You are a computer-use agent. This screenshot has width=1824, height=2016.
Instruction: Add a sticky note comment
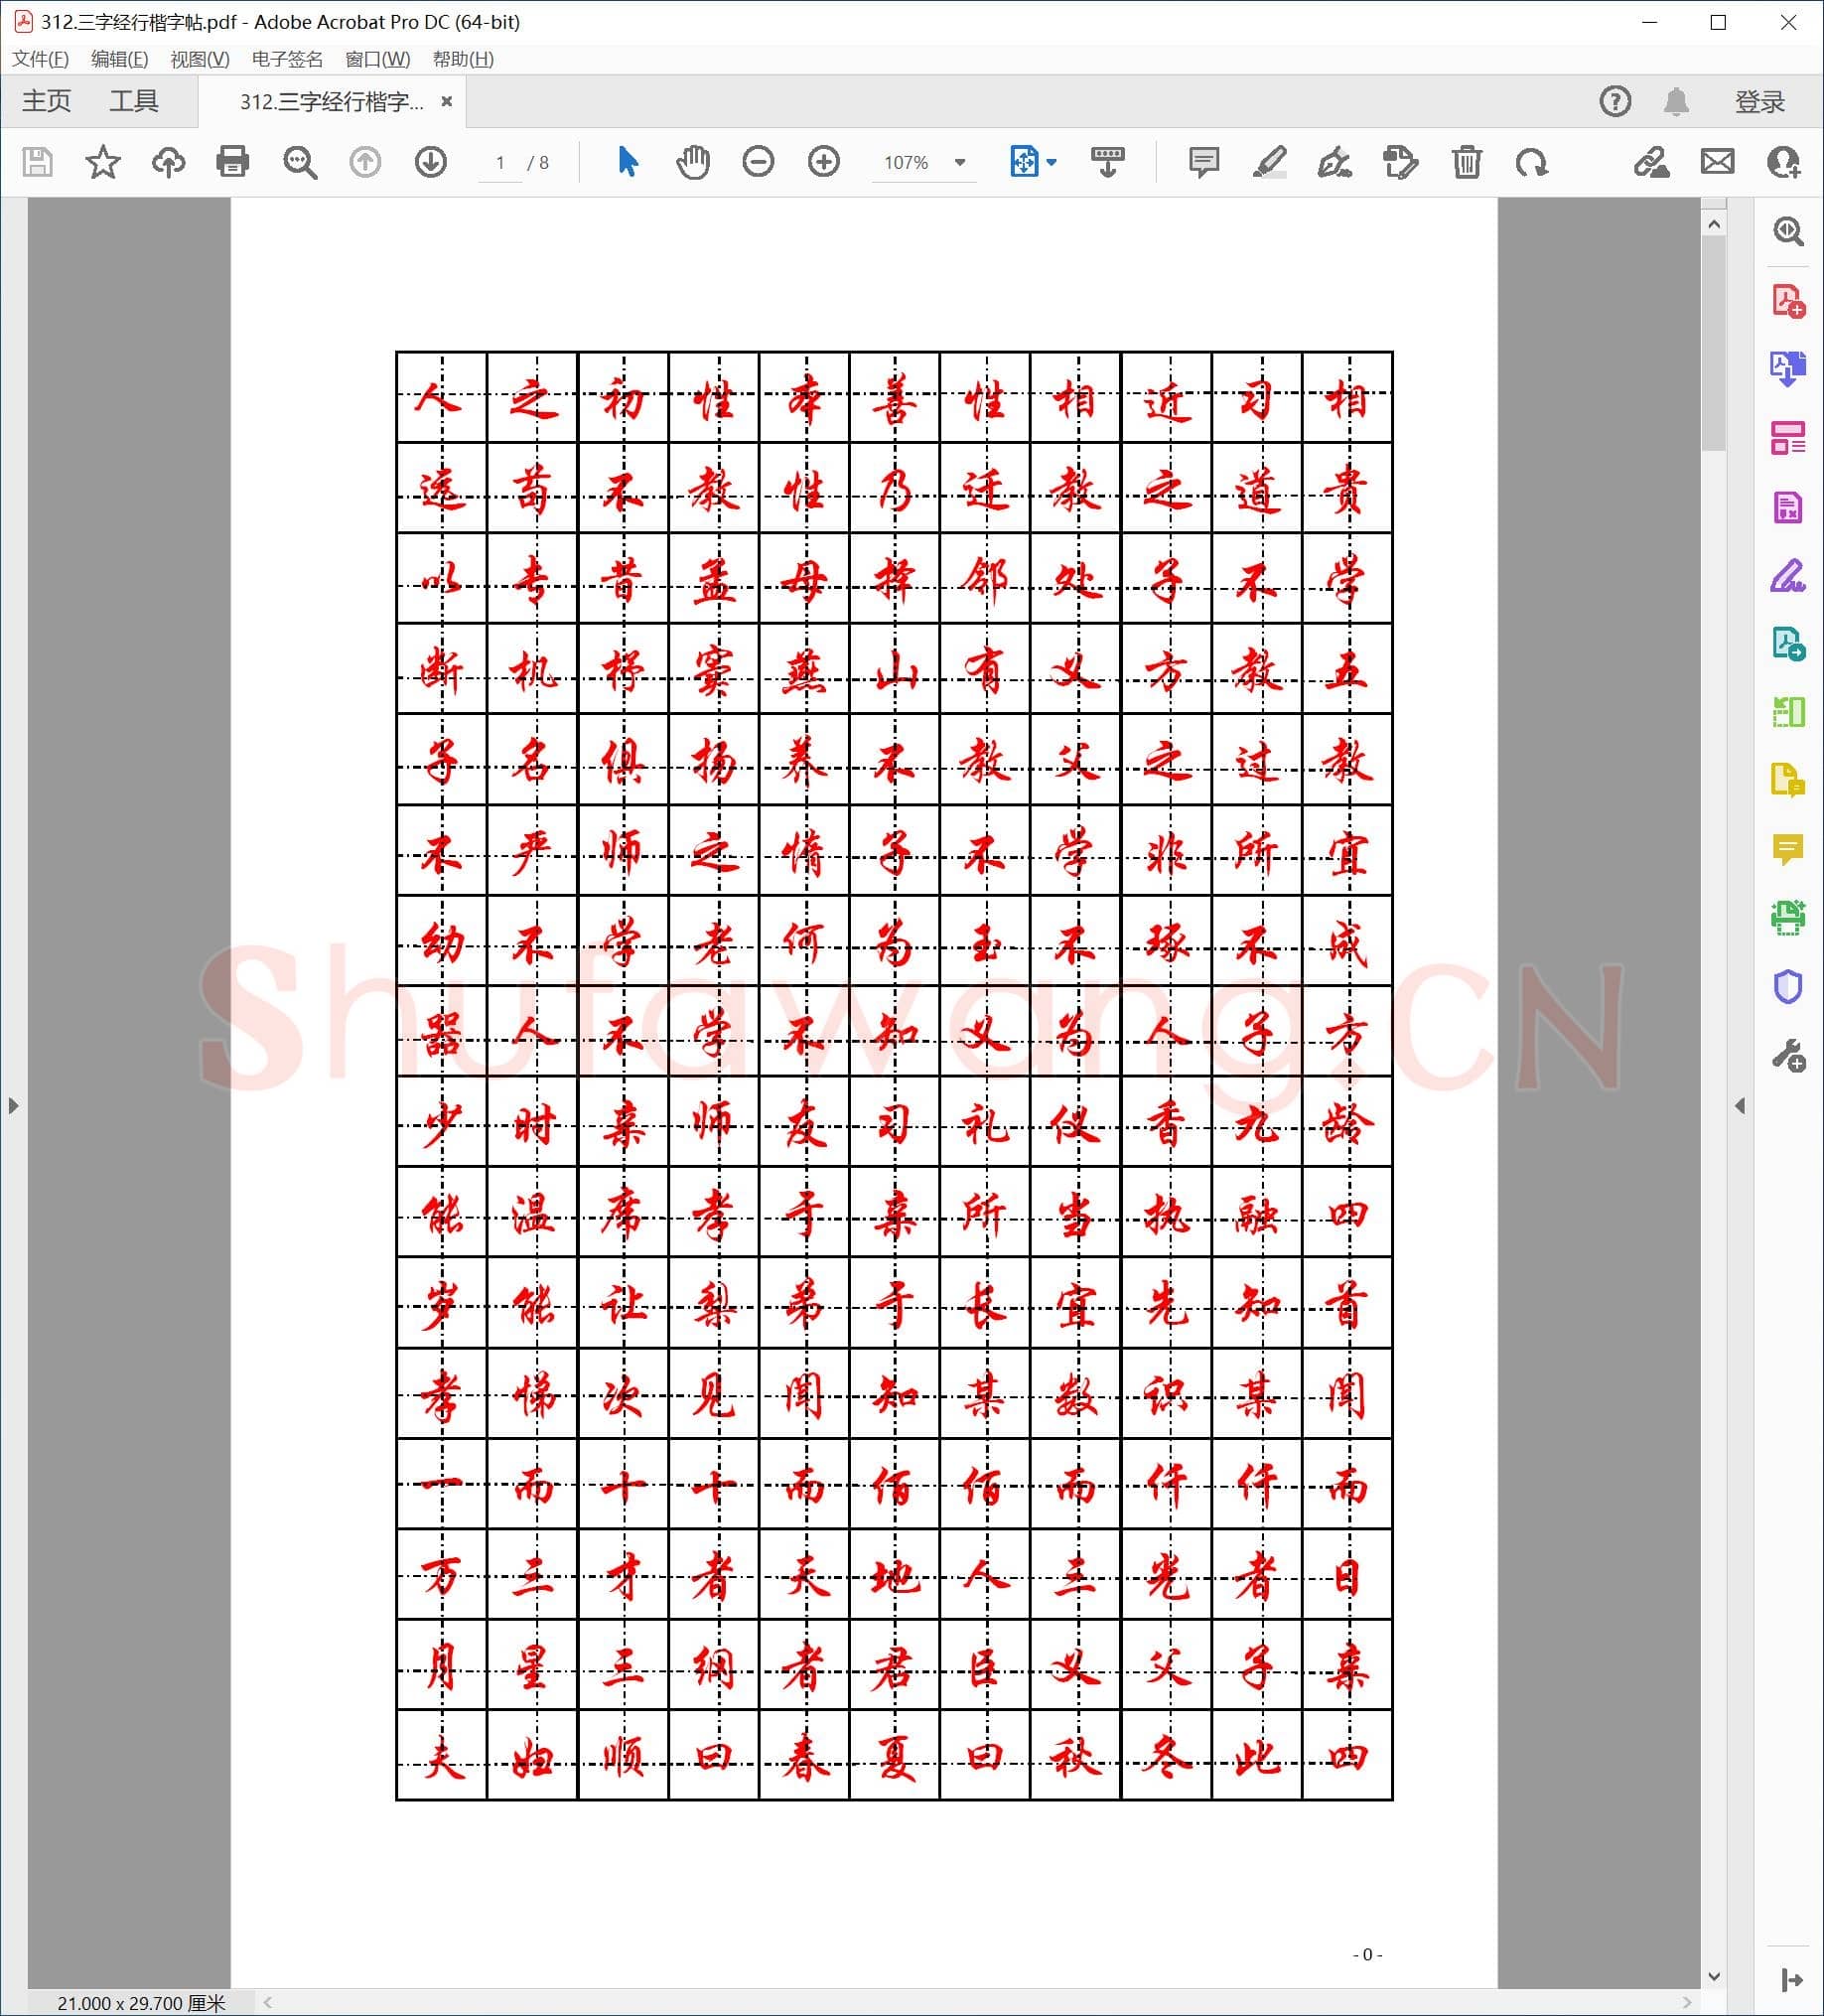point(1203,162)
